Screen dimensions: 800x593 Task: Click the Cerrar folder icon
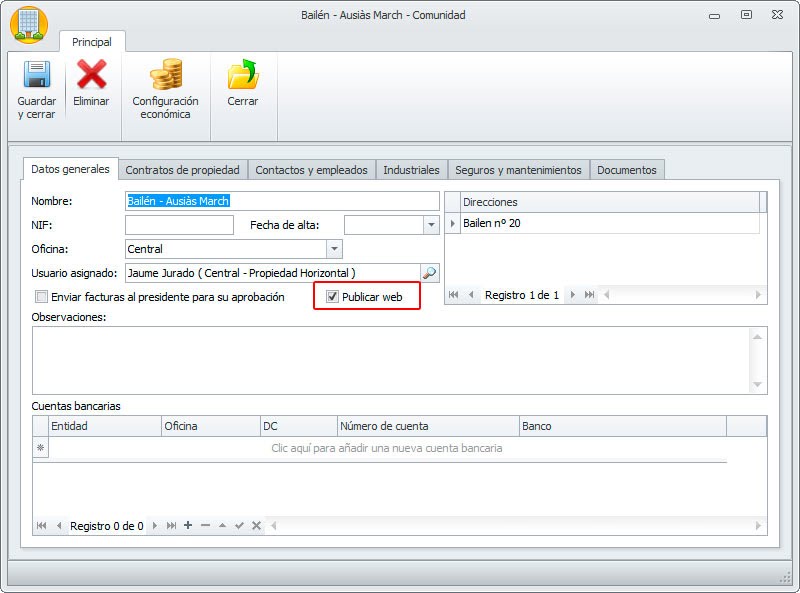coord(243,74)
